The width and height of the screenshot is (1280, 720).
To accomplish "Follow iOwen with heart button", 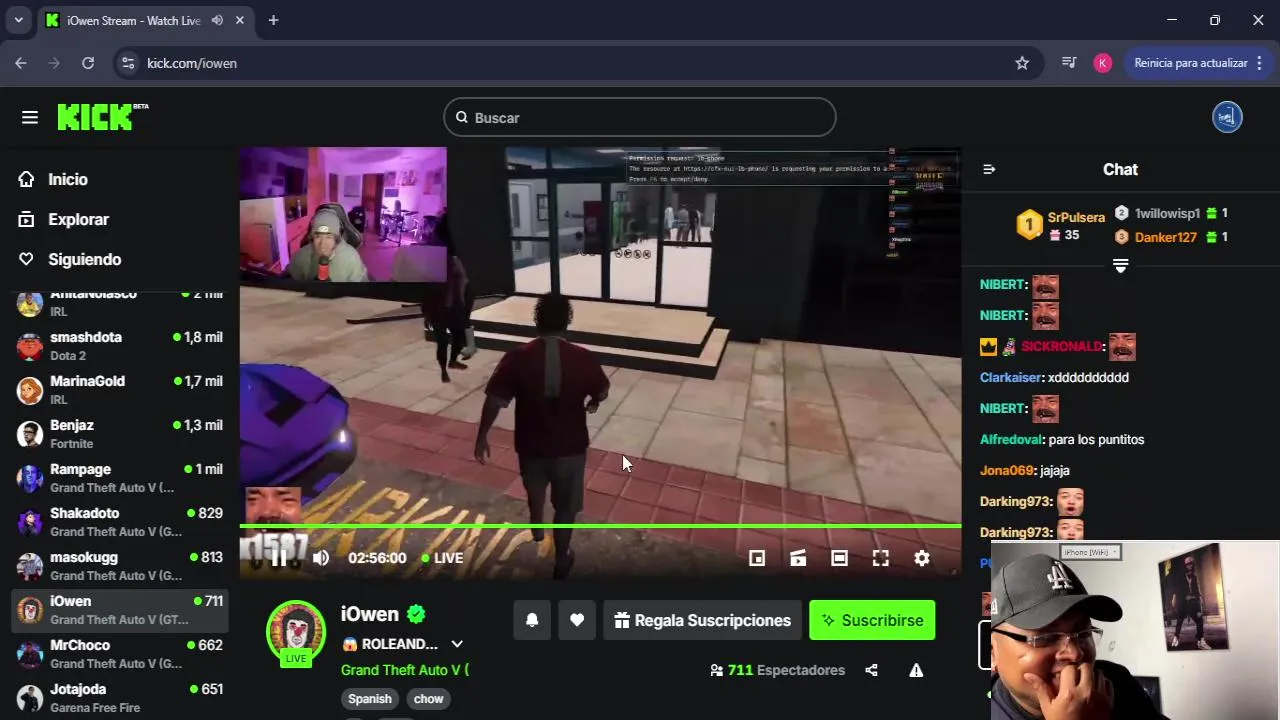I will tap(577, 620).
